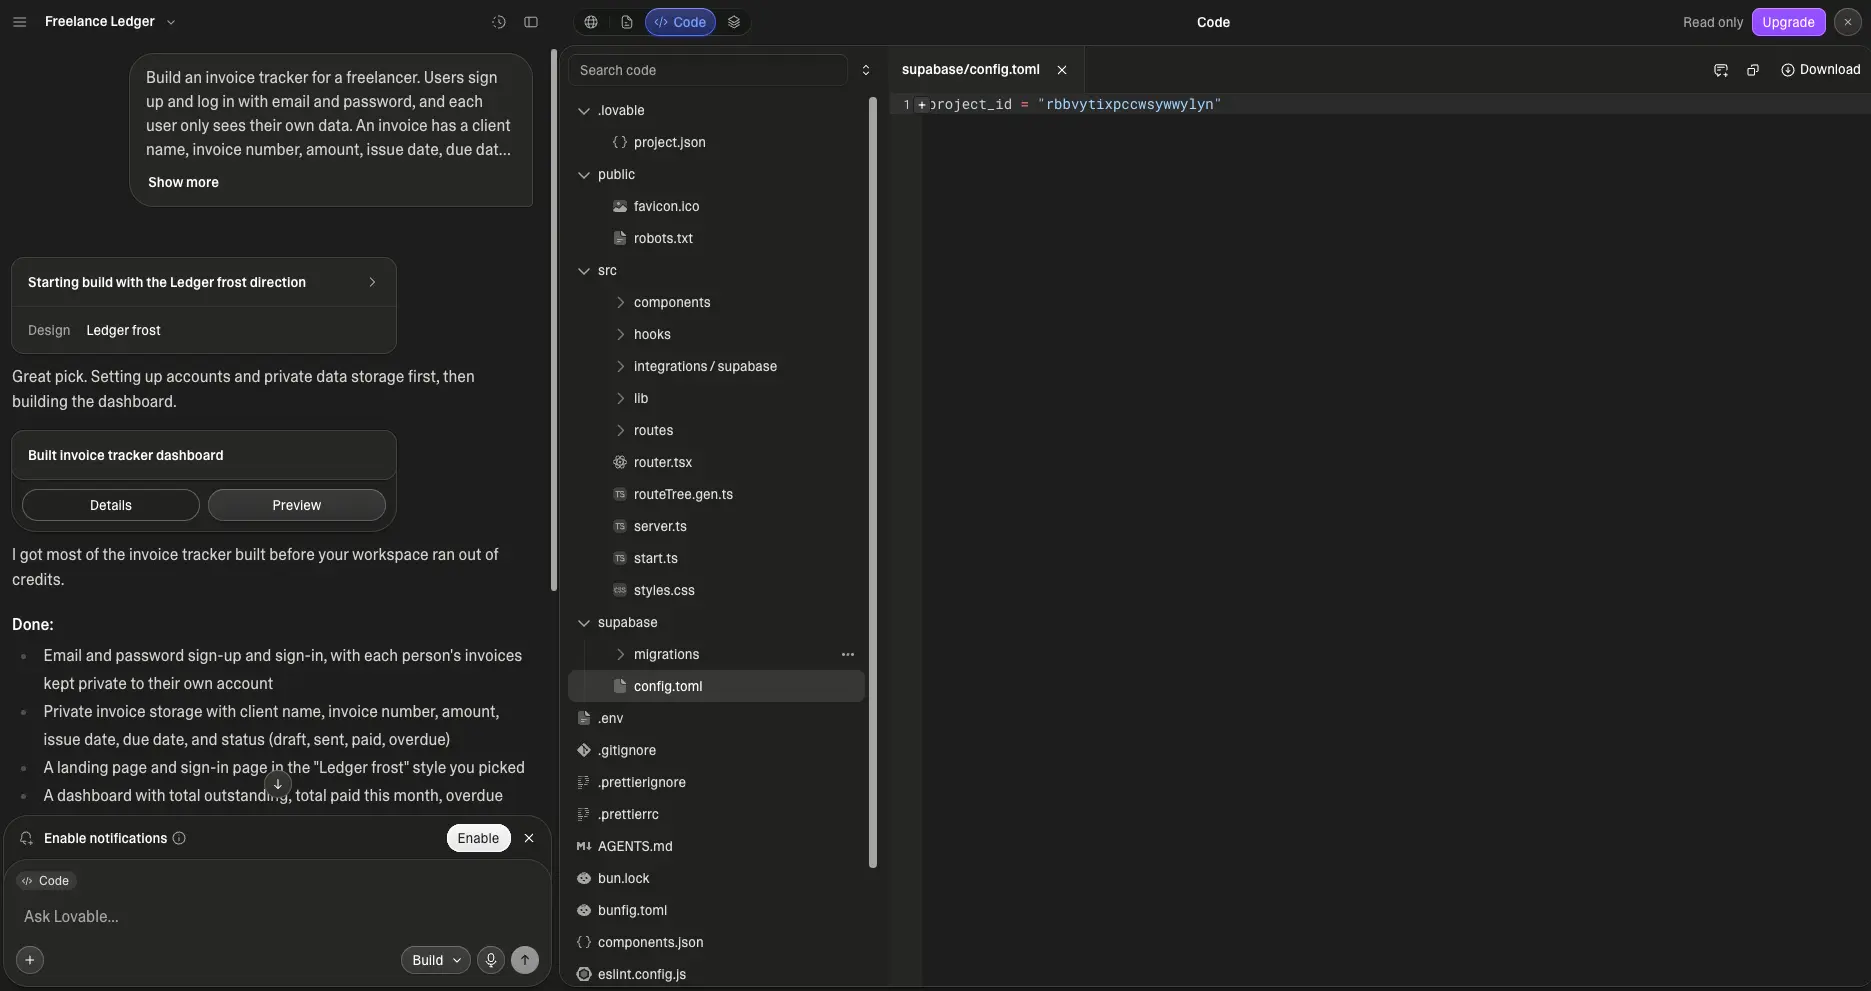1871x991 pixels.
Task: Open the .env file
Action: click(x=716, y=718)
